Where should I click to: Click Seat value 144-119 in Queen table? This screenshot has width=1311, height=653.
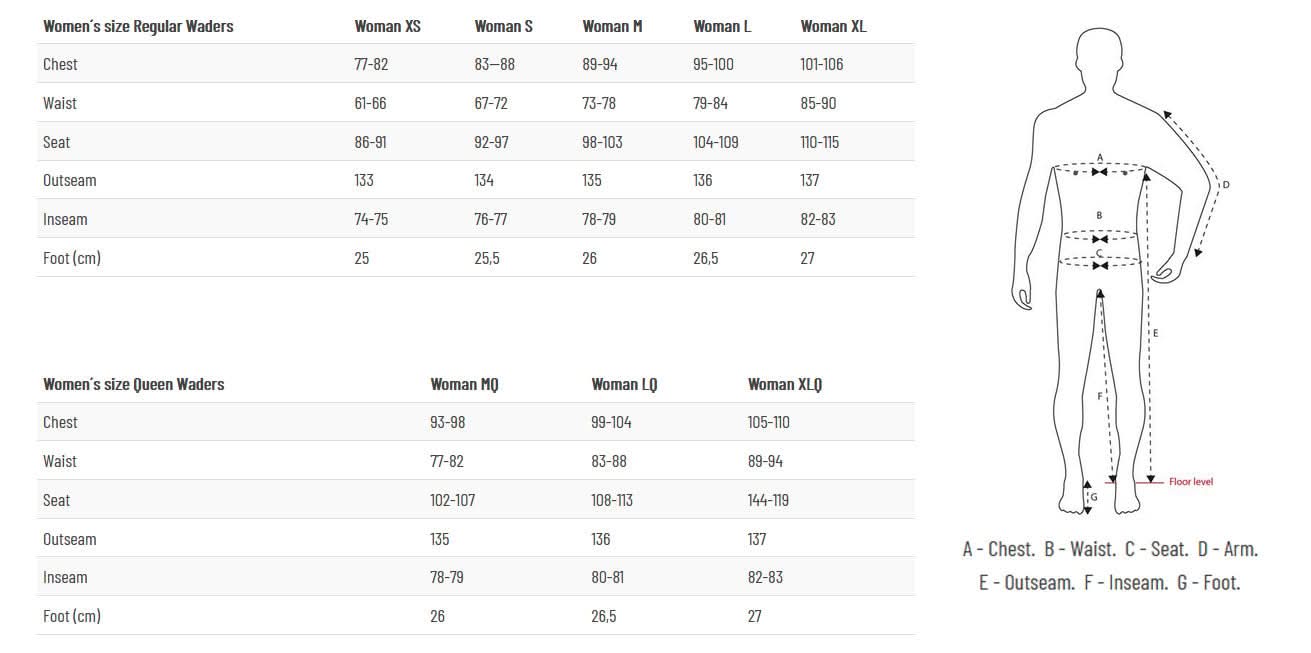coord(768,500)
